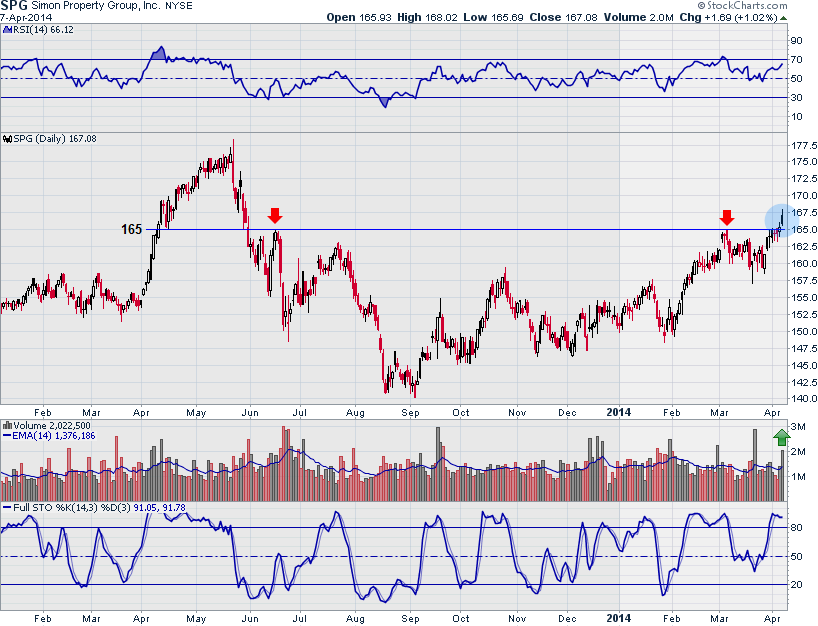818x626 pixels.
Task: Click the Open 165.93 value
Action: (x=359, y=17)
